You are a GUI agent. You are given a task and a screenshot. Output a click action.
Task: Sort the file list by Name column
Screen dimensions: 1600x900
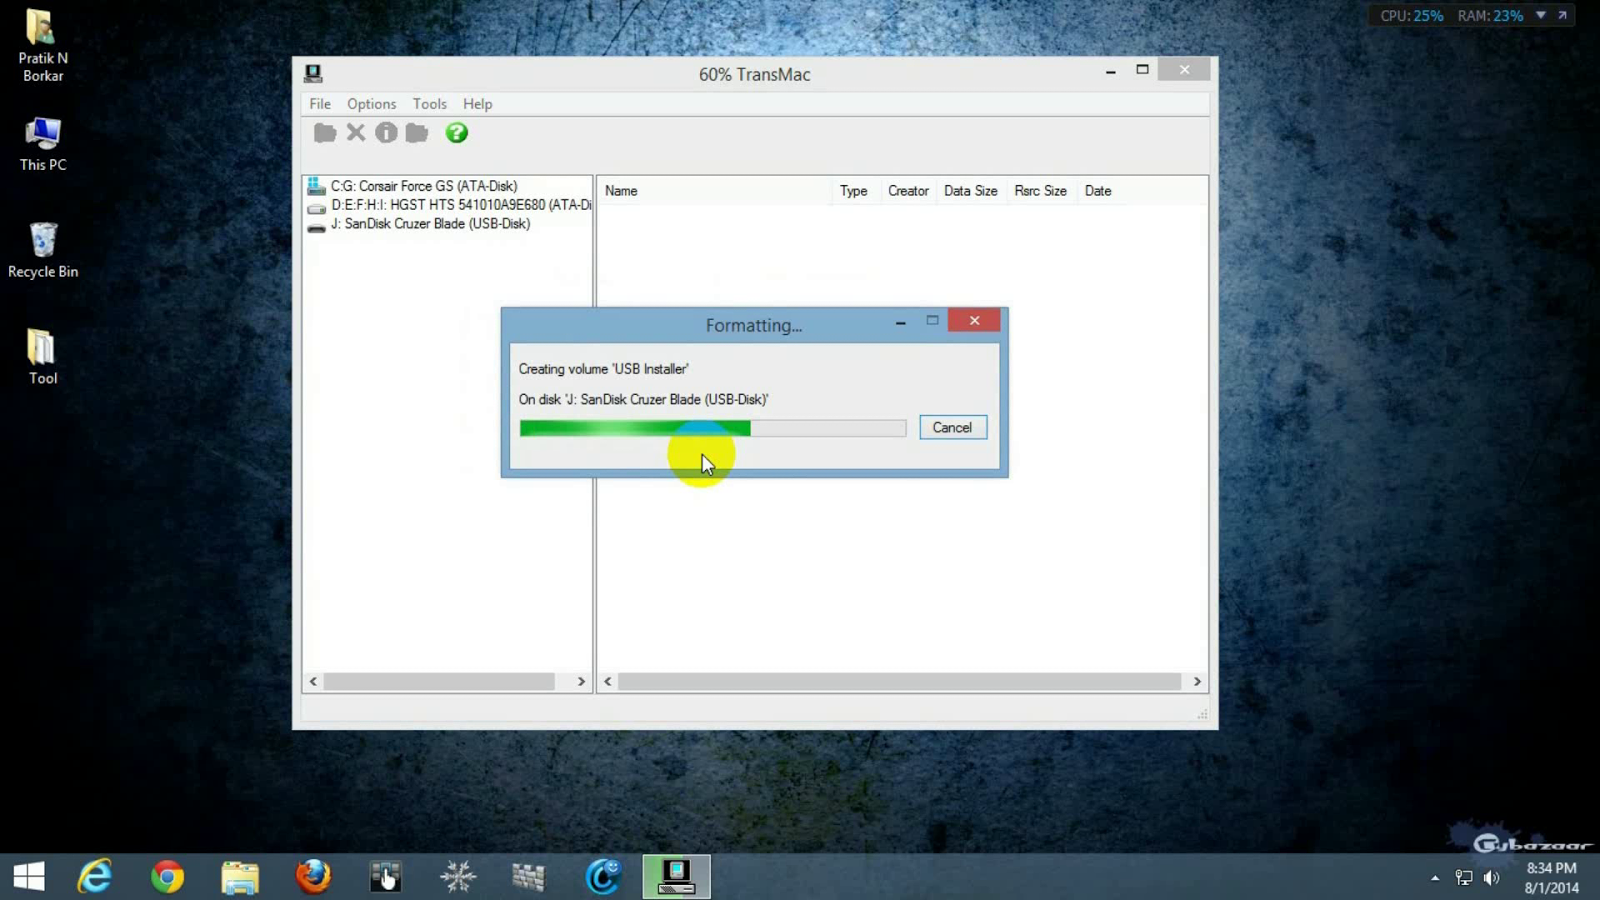(714, 191)
